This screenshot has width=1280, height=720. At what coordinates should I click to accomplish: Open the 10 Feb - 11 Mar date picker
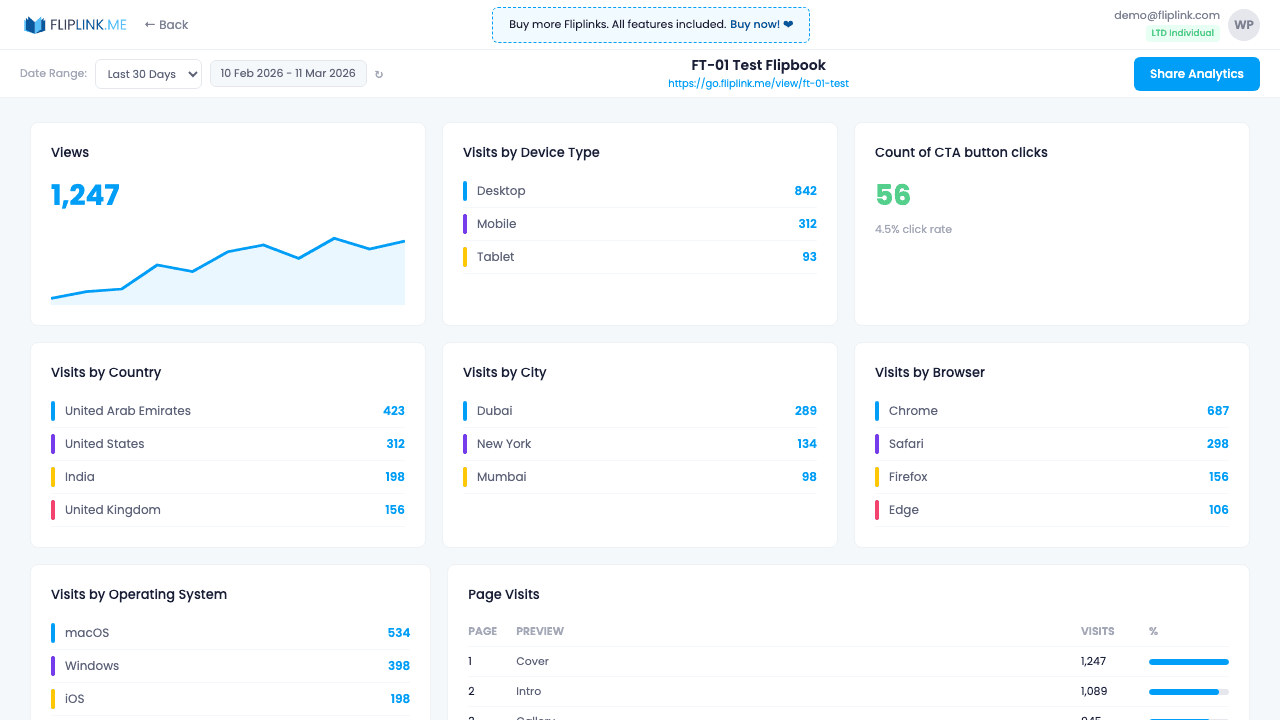pyautogui.click(x=288, y=73)
